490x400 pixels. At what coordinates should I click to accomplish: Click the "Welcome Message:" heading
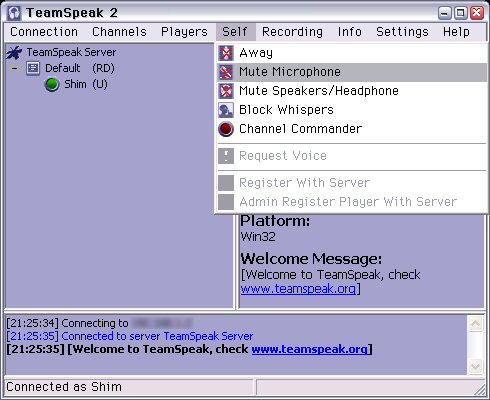311,259
